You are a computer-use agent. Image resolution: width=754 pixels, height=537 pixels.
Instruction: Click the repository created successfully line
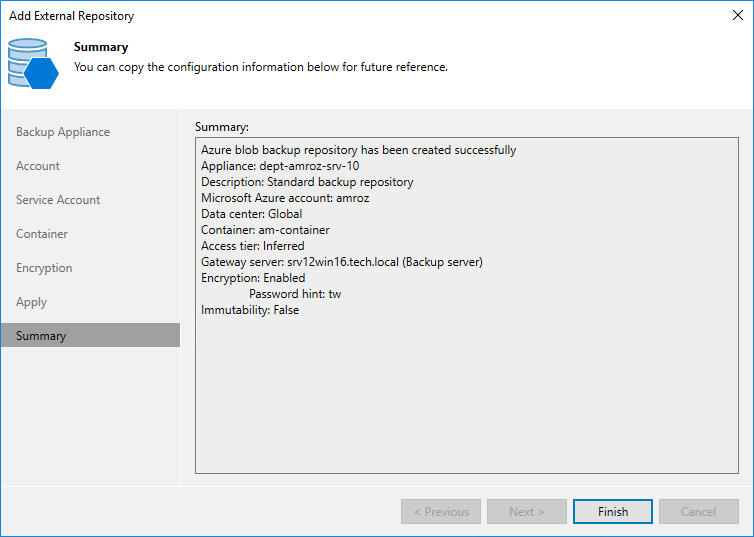click(x=359, y=150)
